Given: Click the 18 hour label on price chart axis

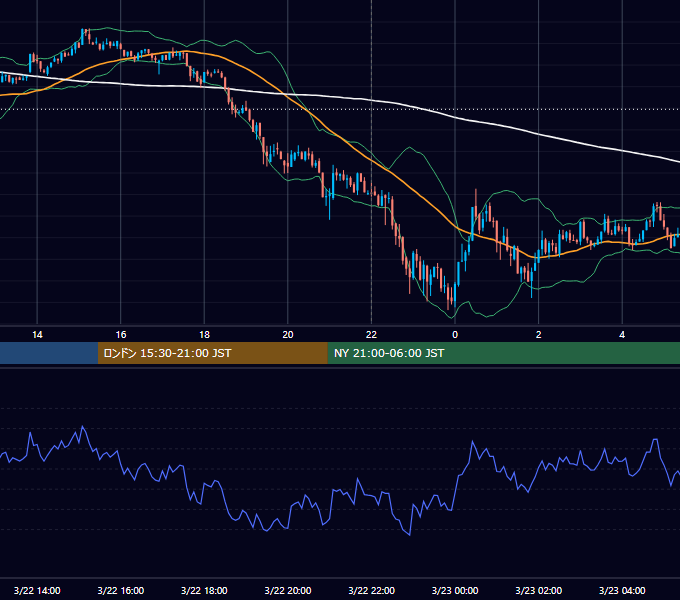Looking at the screenshot, I should [204, 335].
